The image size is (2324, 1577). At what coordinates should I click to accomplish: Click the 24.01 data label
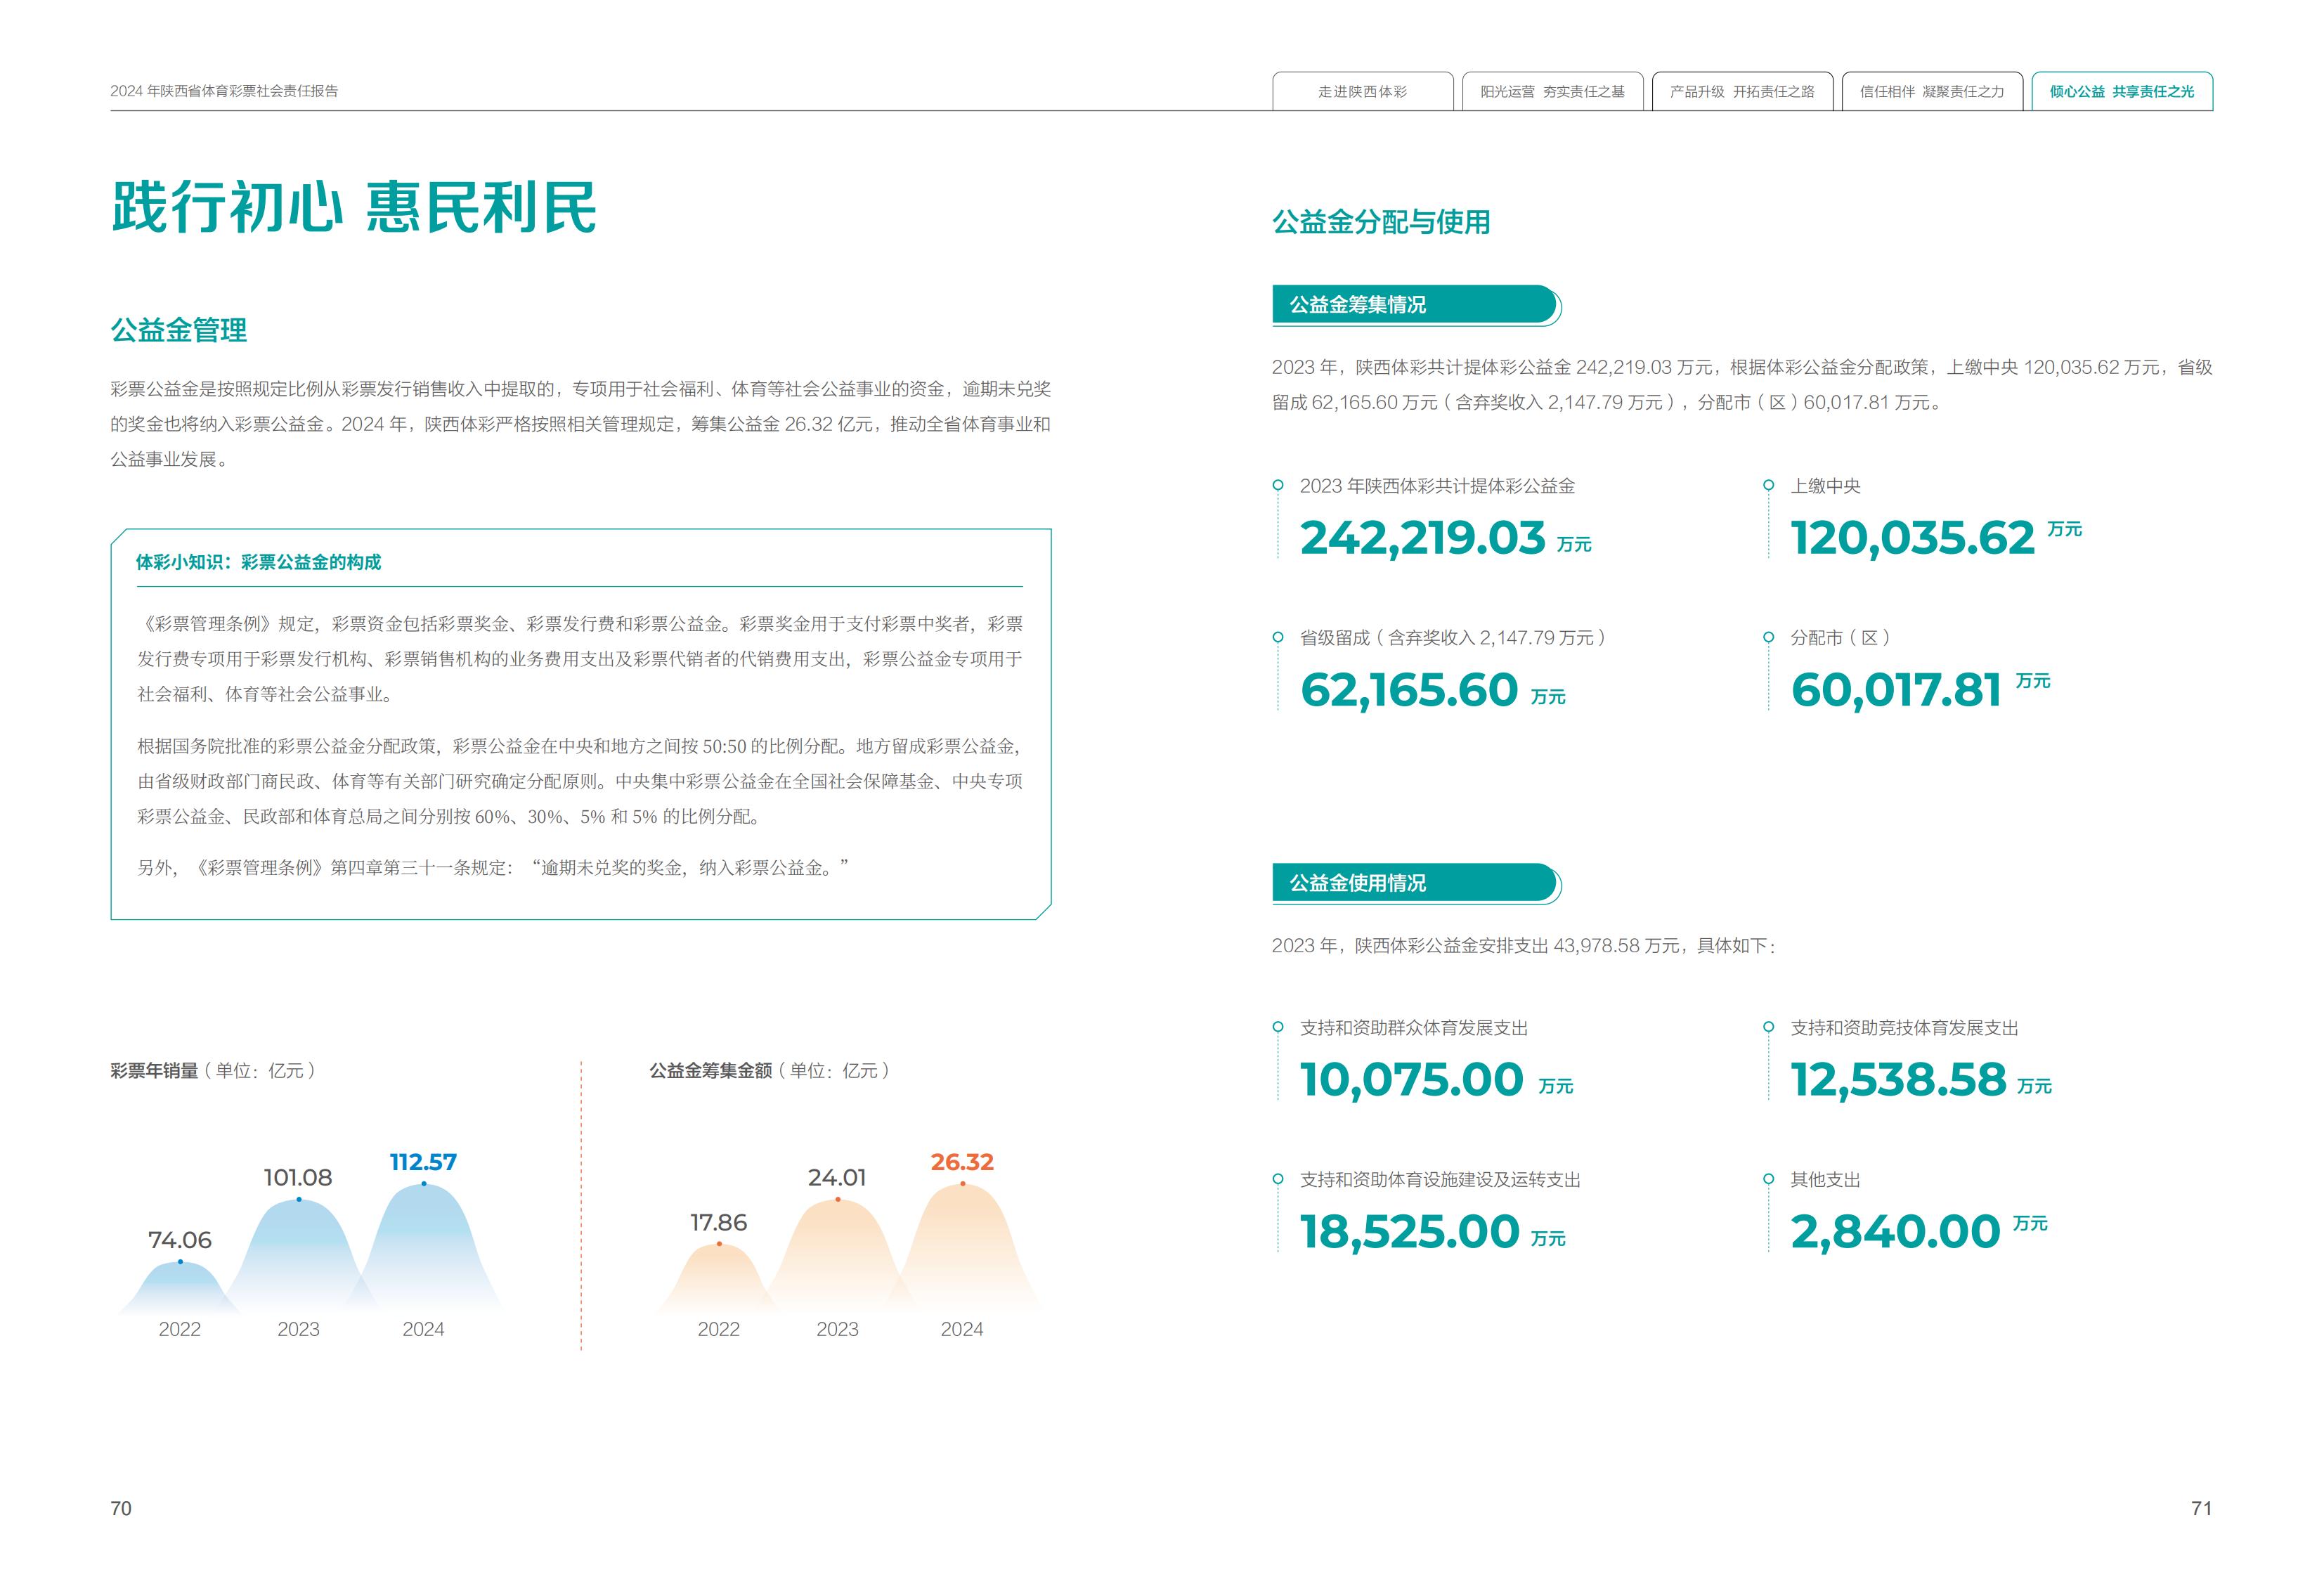pos(837,1178)
